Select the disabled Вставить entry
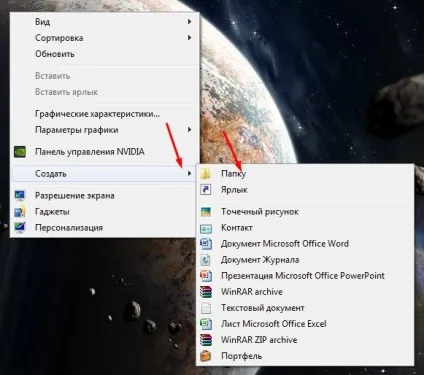The image size is (424, 375). [104, 76]
